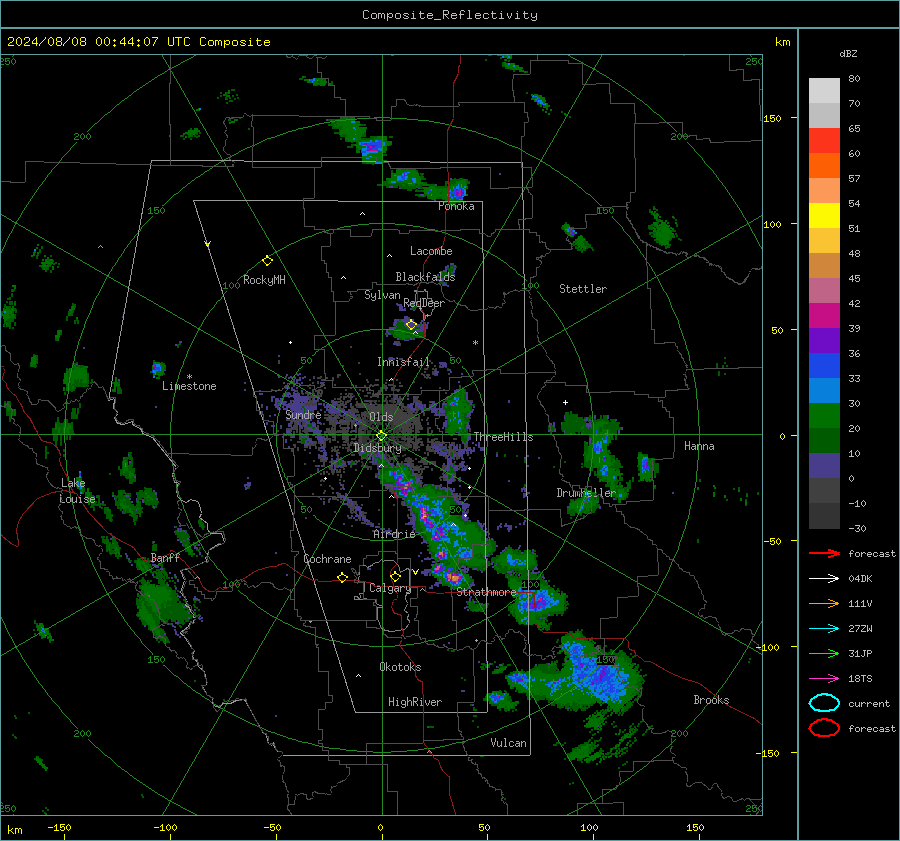Click the dBZ legend heading
Image resolution: width=900 pixels, height=841 pixels.
pyautogui.click(x=848, y=53)
